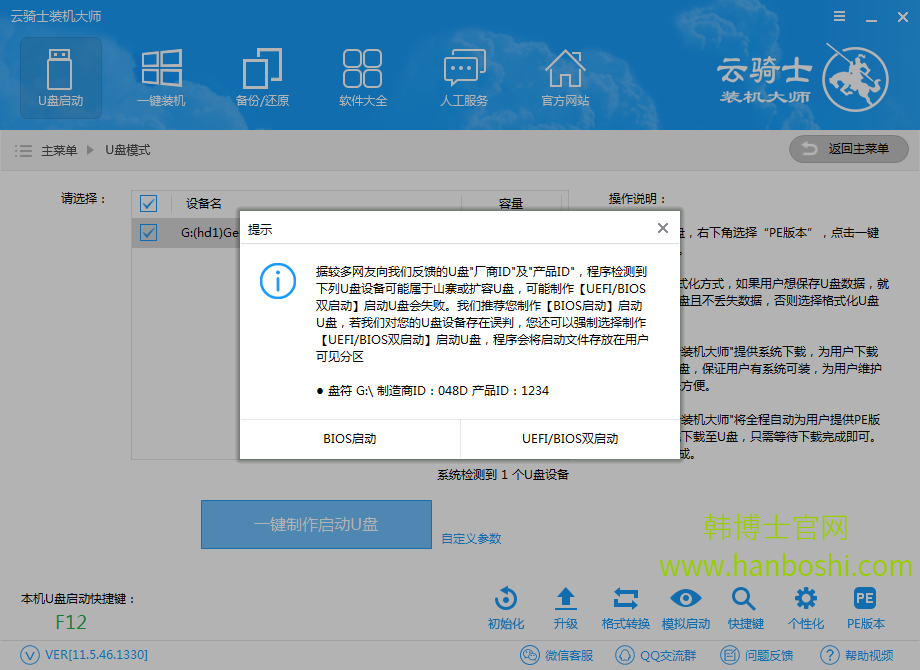Open the hamburger menu at top right
The width and height of the screenshot is (920, 670).
(x=837, y=16)
